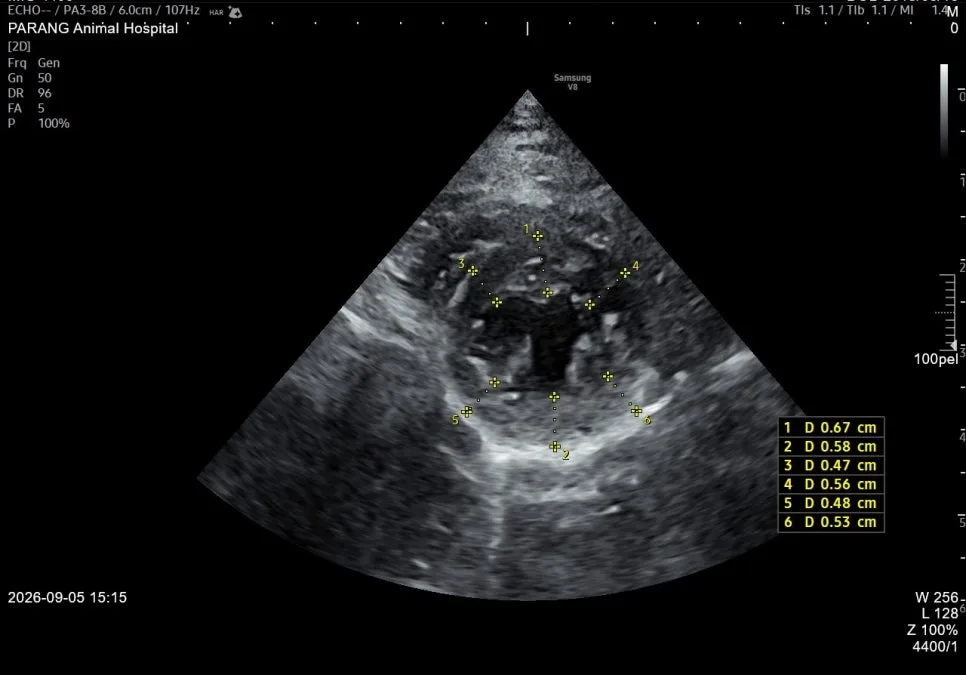Click the P 100% power value

pyautogui.click(x=39, y=124)
